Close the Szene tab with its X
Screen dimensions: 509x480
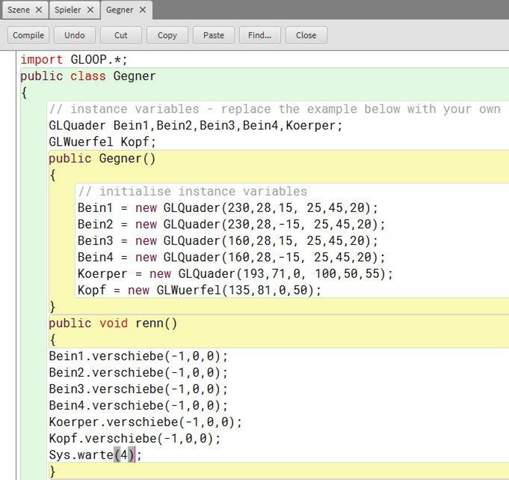click(39, 10)
